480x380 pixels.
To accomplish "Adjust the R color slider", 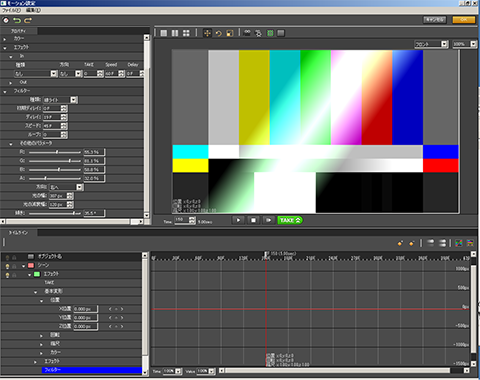I will (x=55, y=152).
